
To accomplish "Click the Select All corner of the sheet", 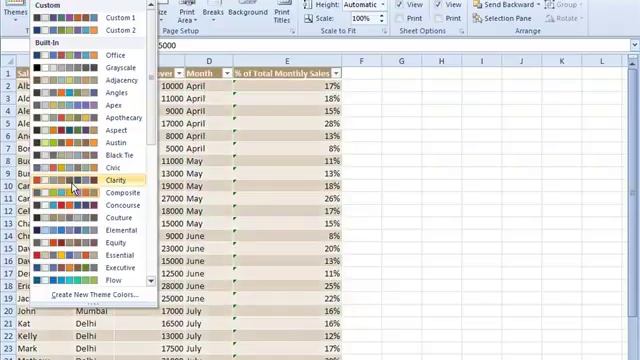I will pyautogui.click(x=8, y=61).
